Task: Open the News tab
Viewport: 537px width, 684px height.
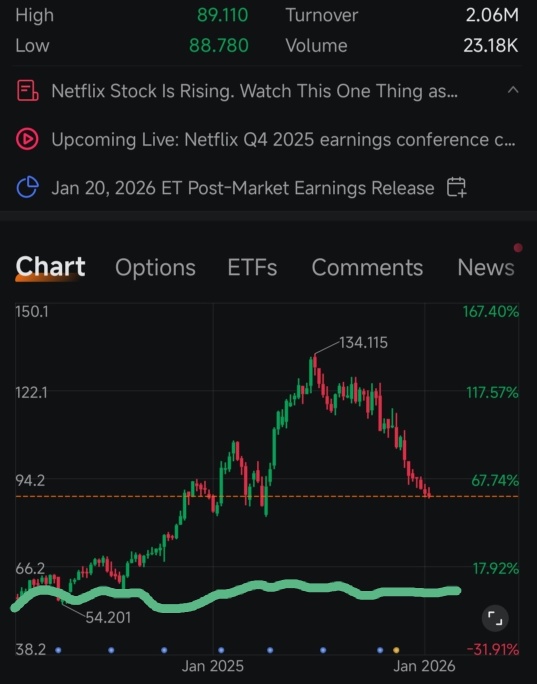Action: (486, 267)
